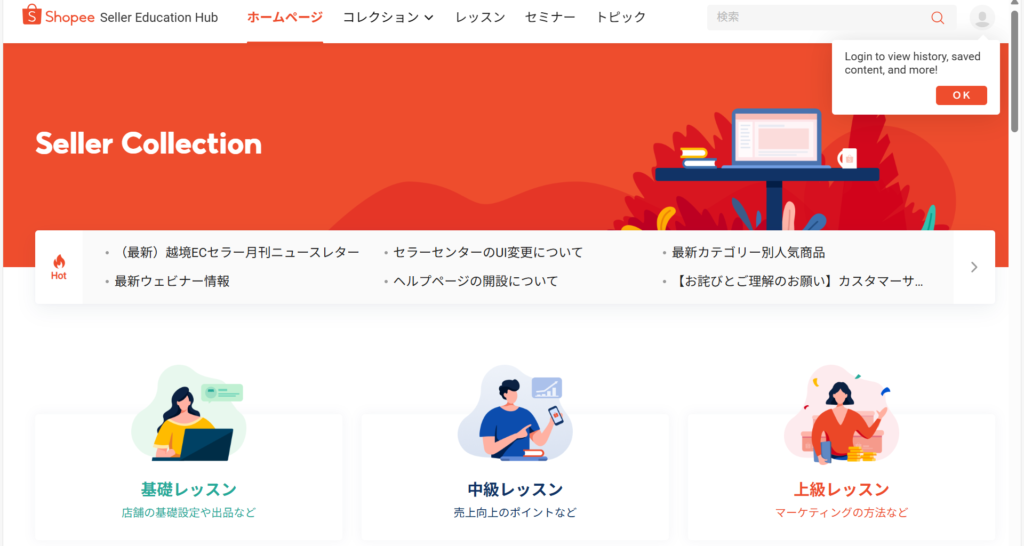Click the Shopee logo icon
This screenshot has width=1024, height=546.
(31, 15)
